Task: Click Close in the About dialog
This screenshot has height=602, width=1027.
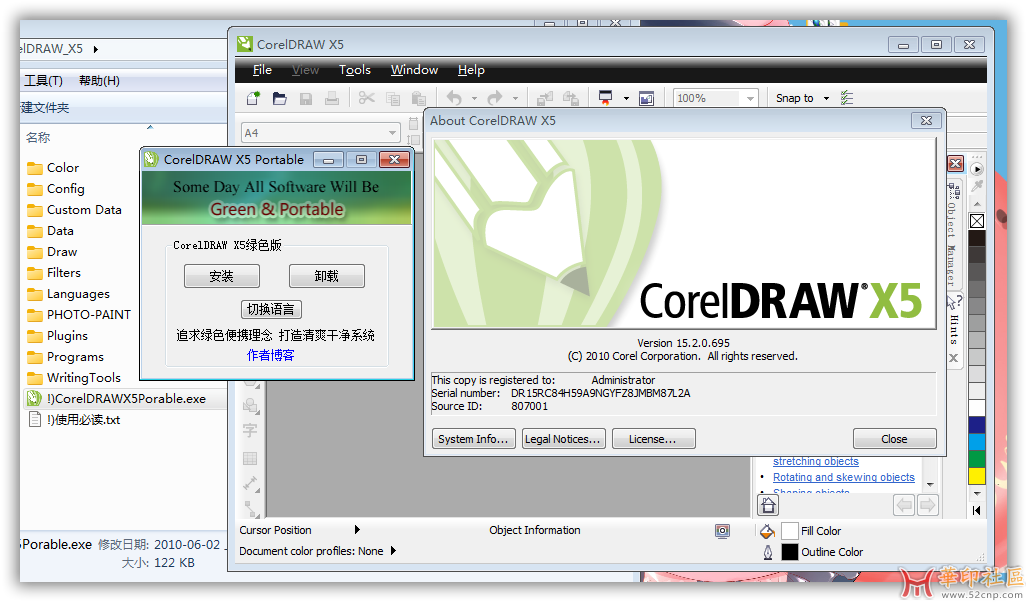Action: (x=894, y=439)
